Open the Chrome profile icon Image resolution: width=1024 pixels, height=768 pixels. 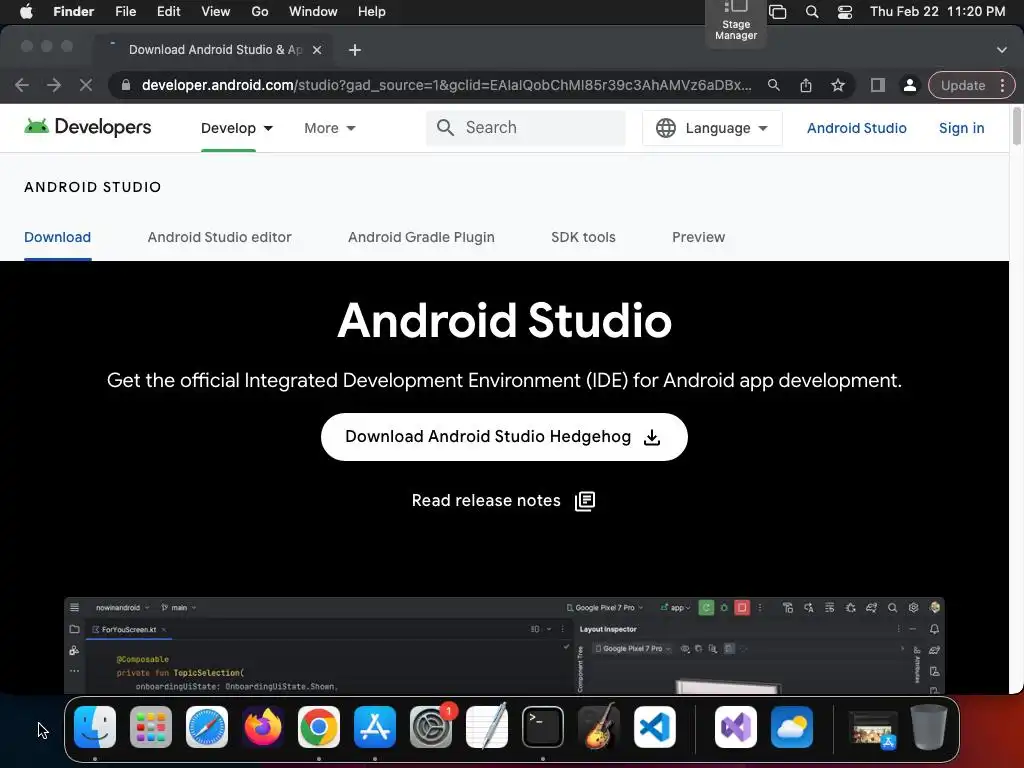click(x=909, y=85)
